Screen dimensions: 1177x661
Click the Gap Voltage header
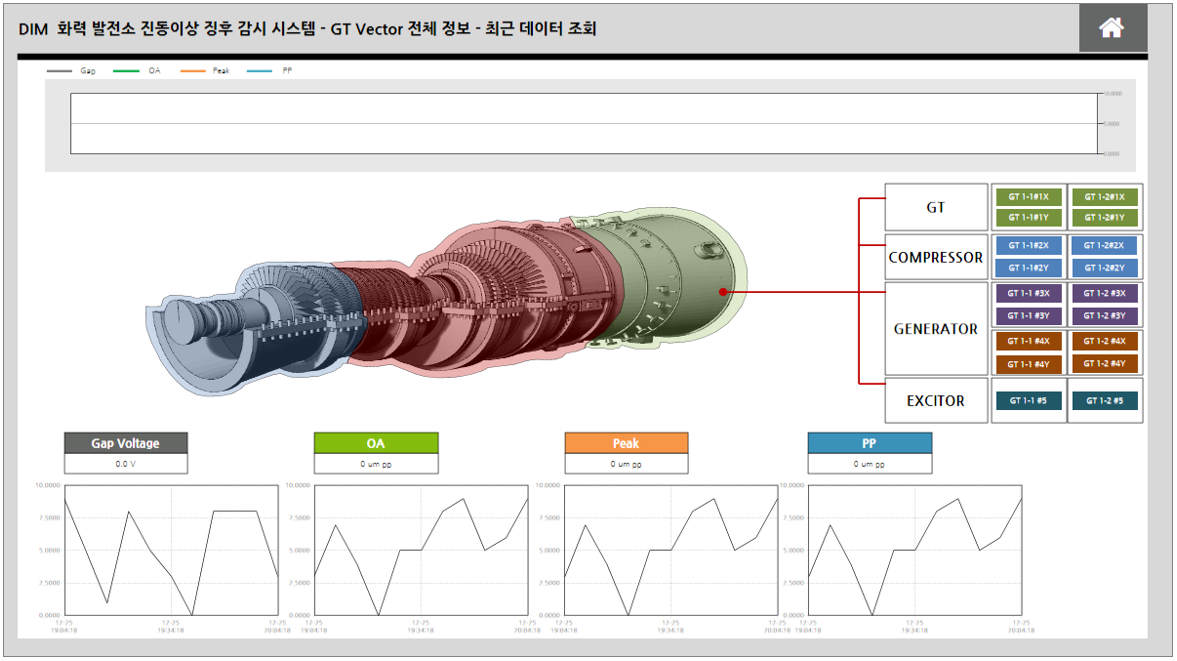tap(125, 443)
